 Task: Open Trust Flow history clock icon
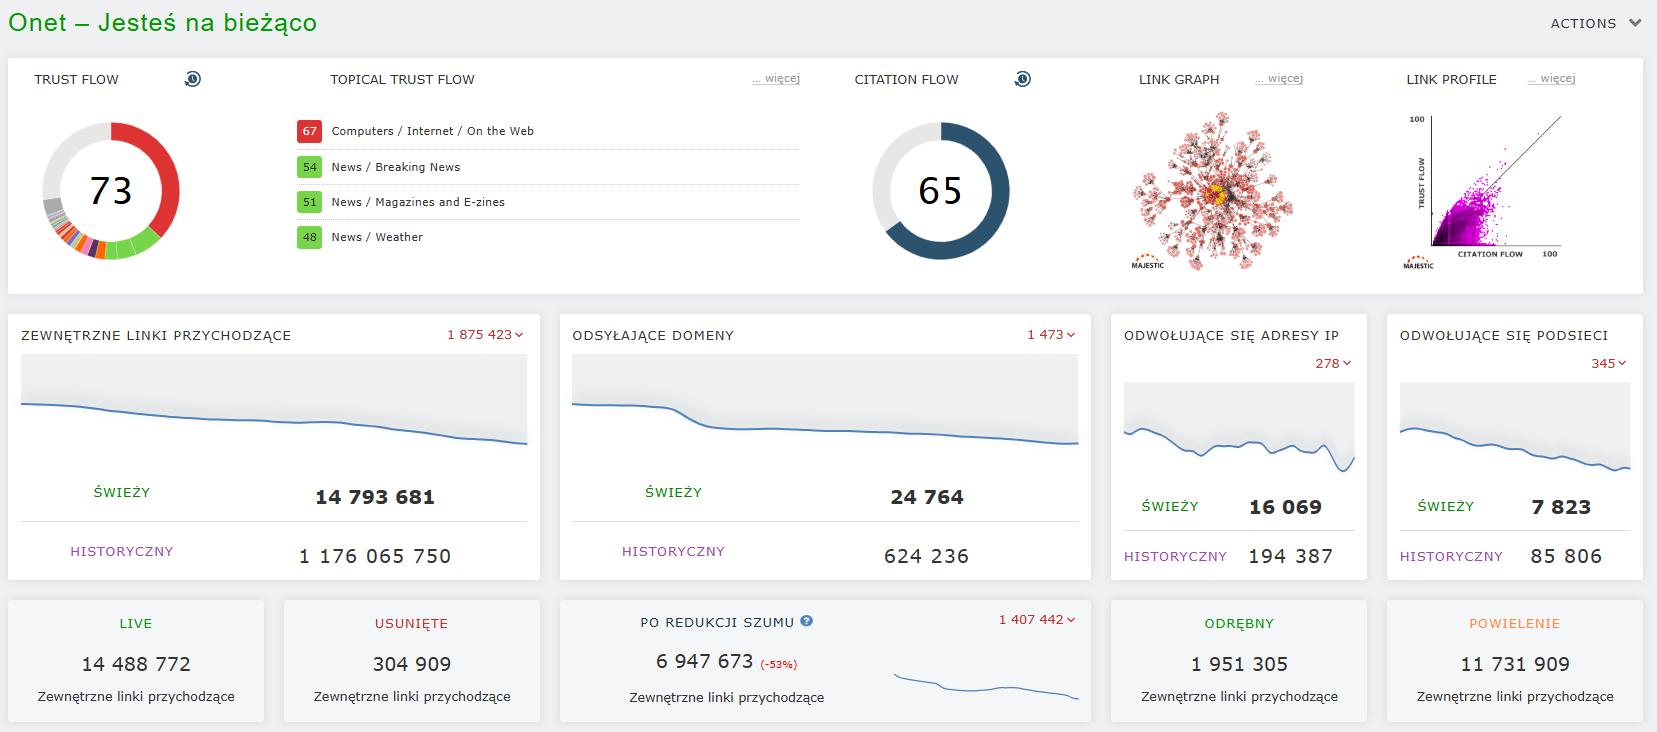tap(193, 79)
